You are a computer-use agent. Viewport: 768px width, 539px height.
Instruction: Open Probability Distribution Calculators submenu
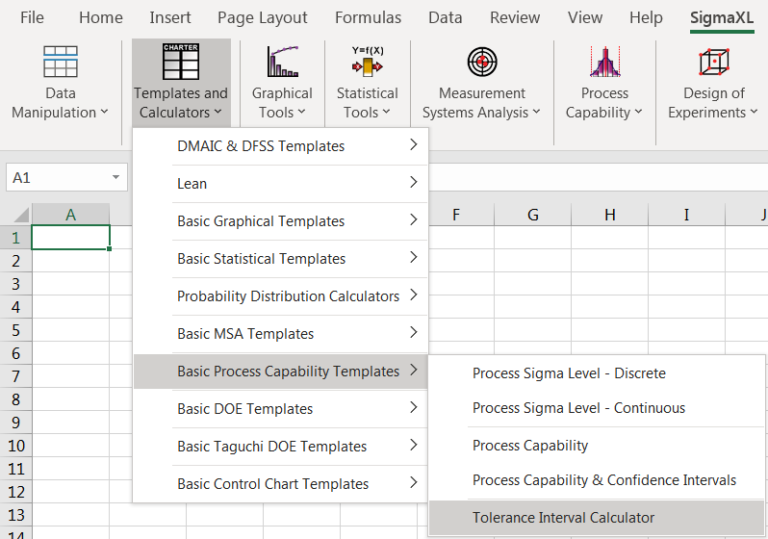[288, 296]
